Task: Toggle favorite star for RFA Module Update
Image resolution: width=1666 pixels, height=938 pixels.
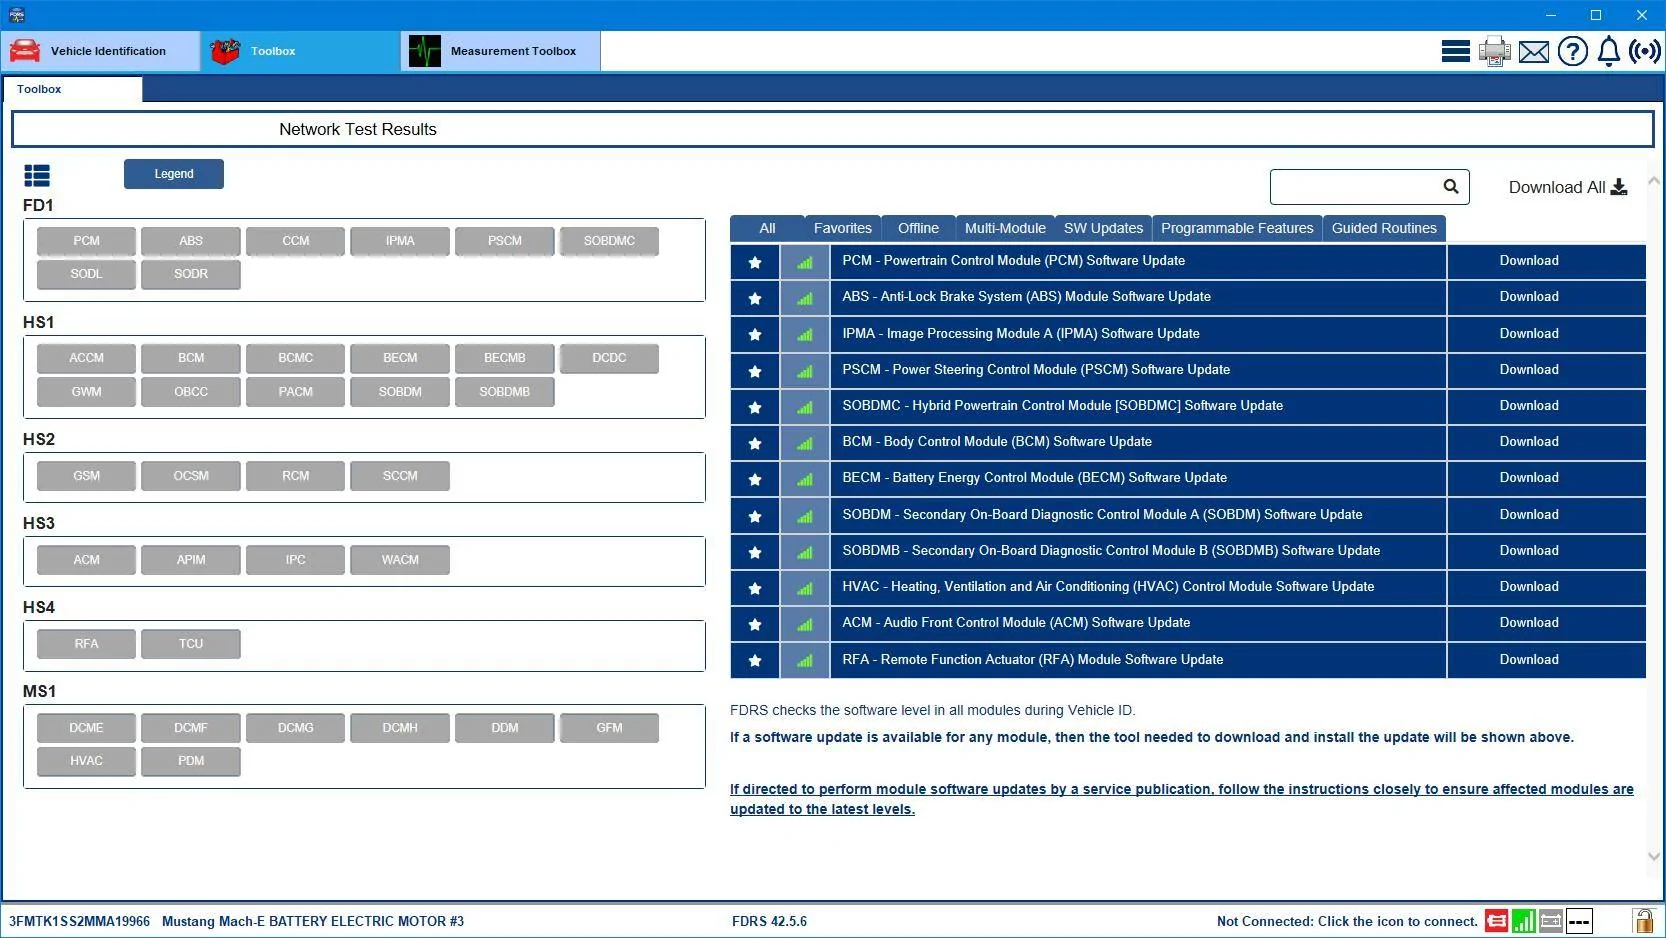Action: [x=755, y=660]
